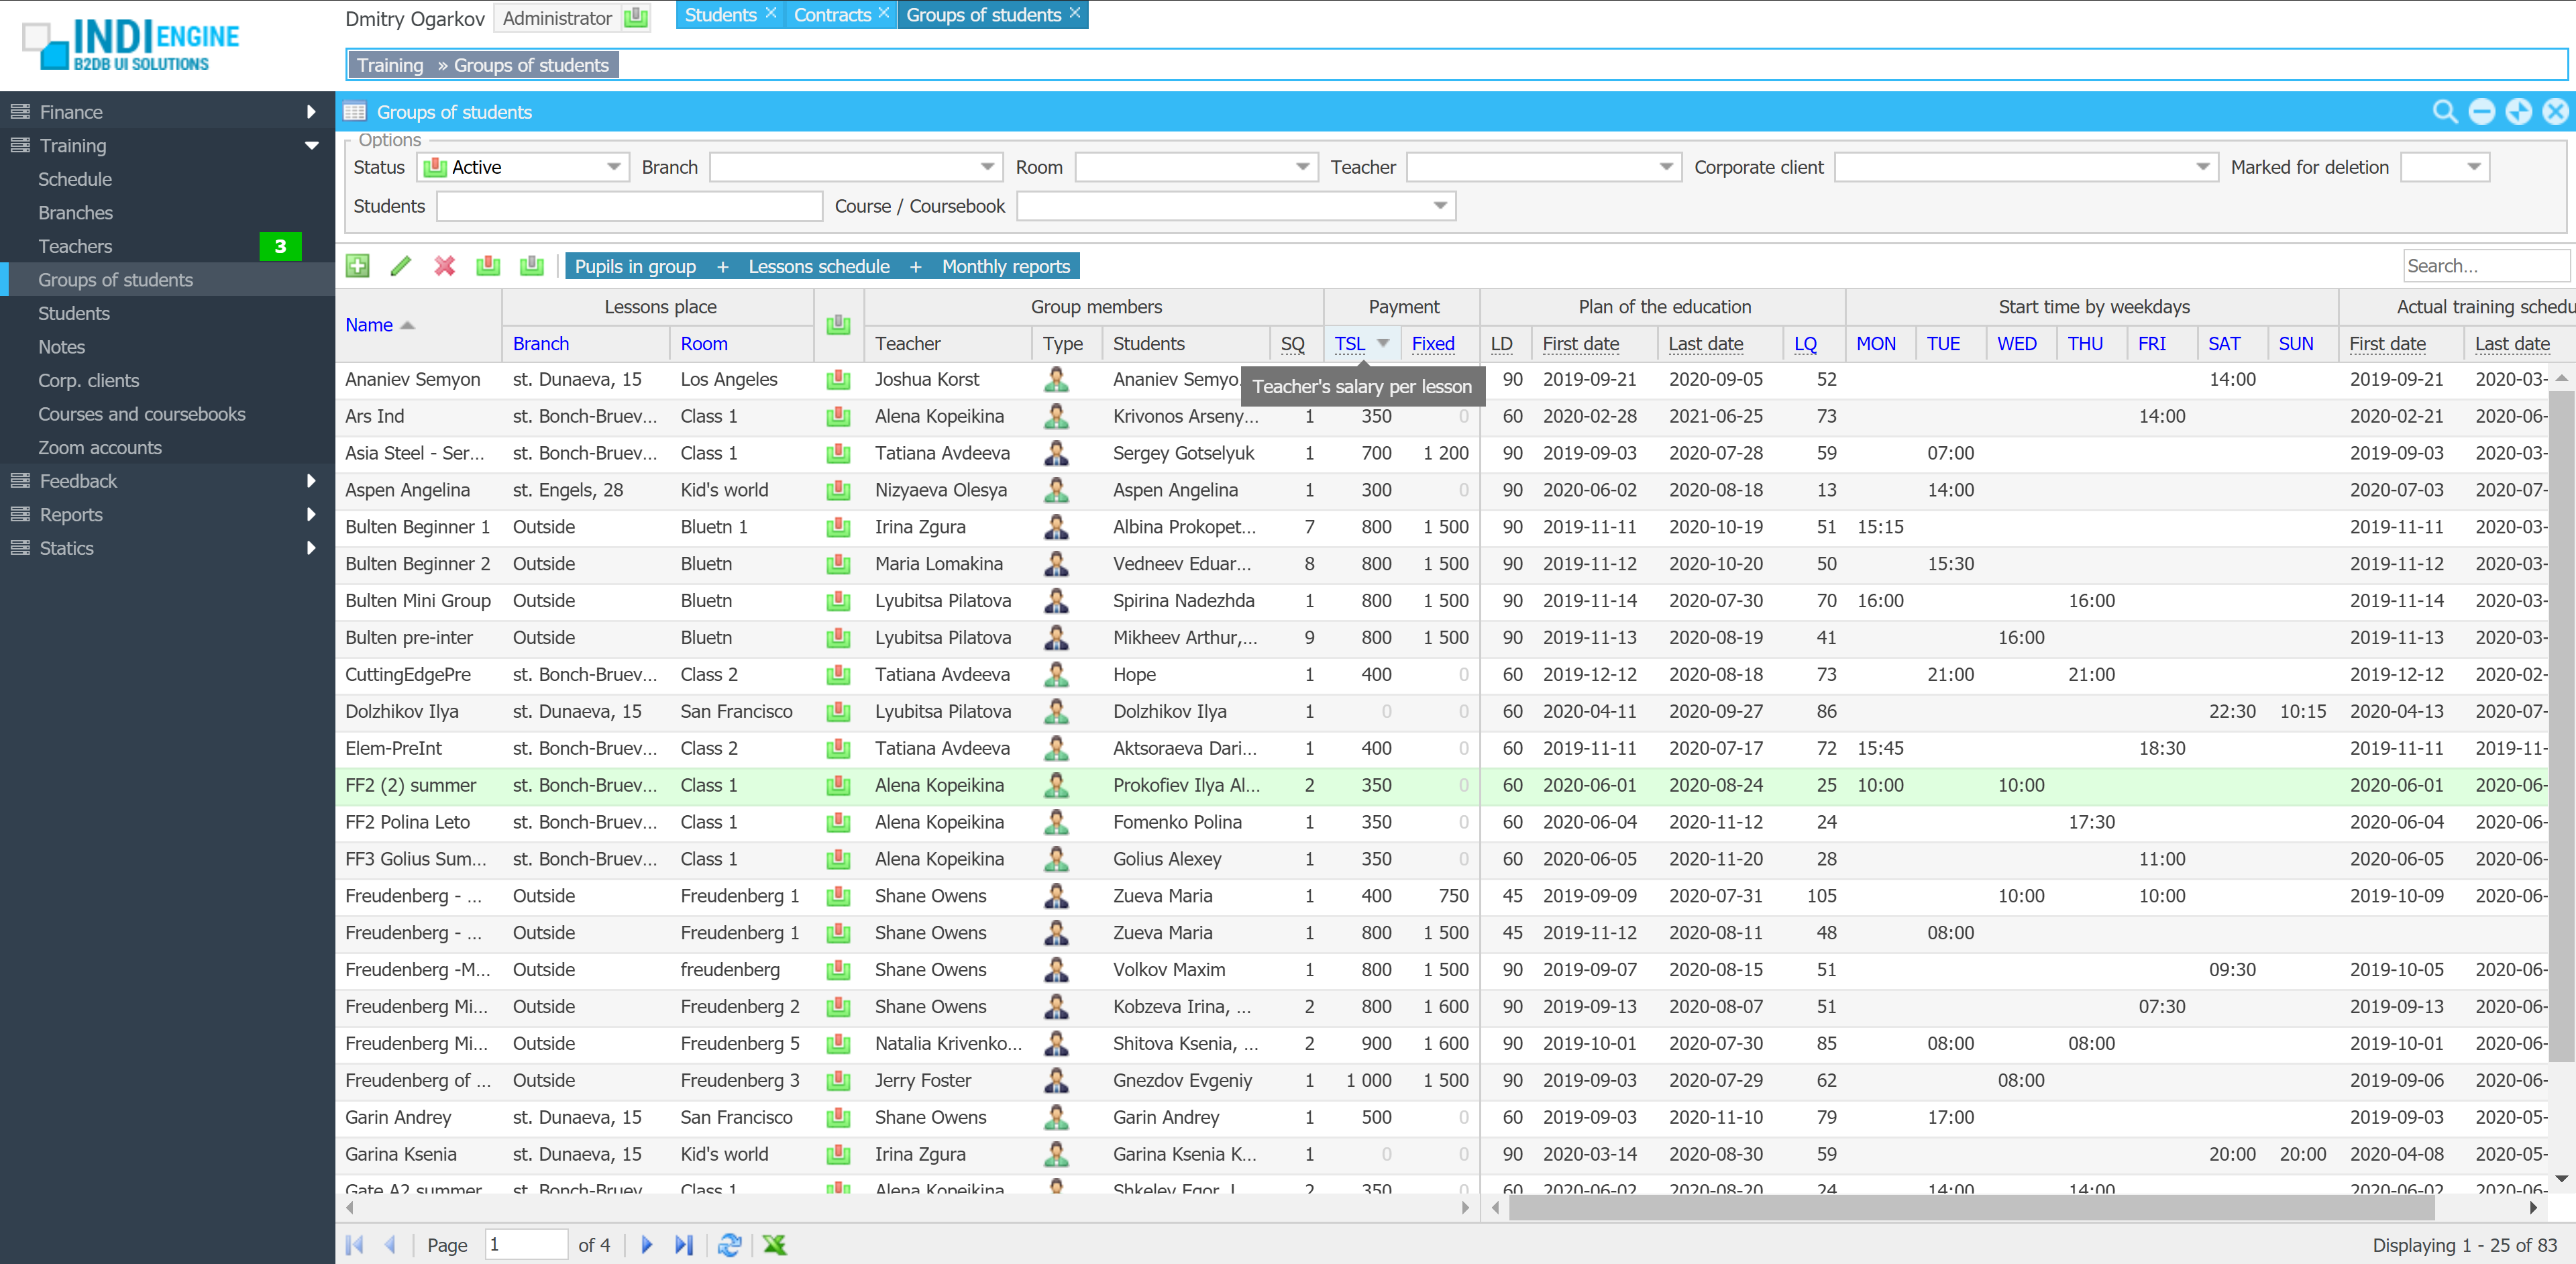Click the status icon in Ars Ind row
This screenshot has height=1264, width=2576.
point(838,416)
